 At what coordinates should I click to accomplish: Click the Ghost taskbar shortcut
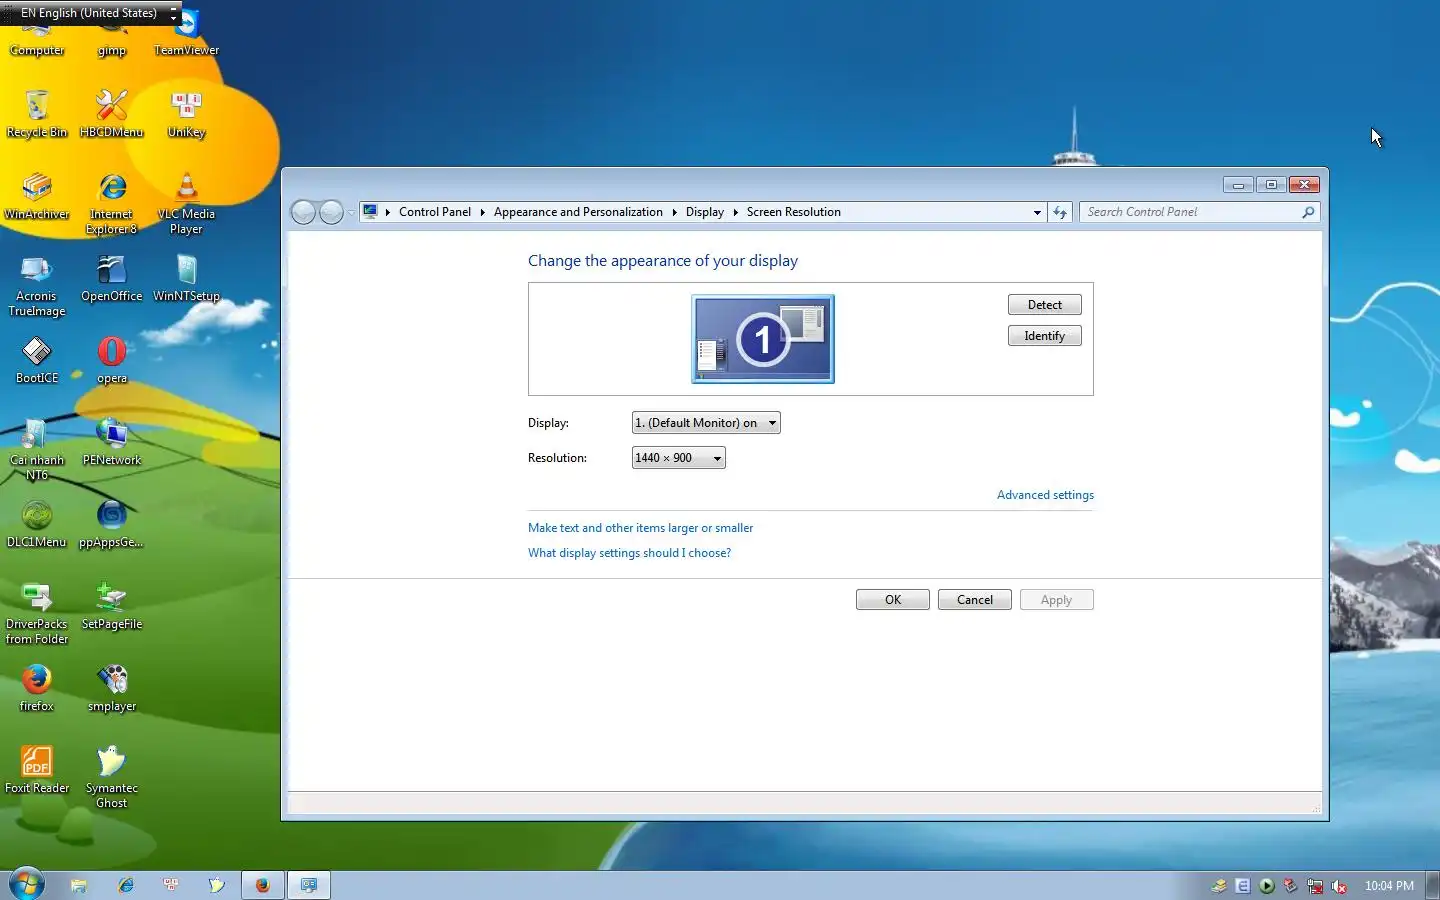tap(216, 885)
